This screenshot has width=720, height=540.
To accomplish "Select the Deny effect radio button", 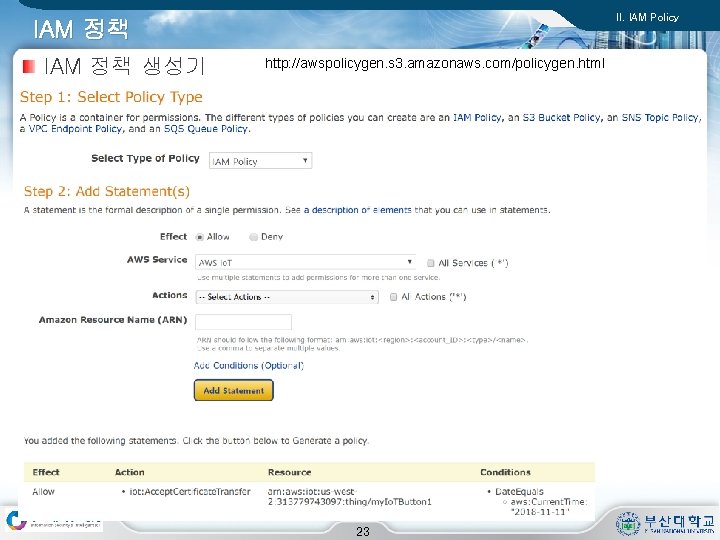I will (253, 237).
